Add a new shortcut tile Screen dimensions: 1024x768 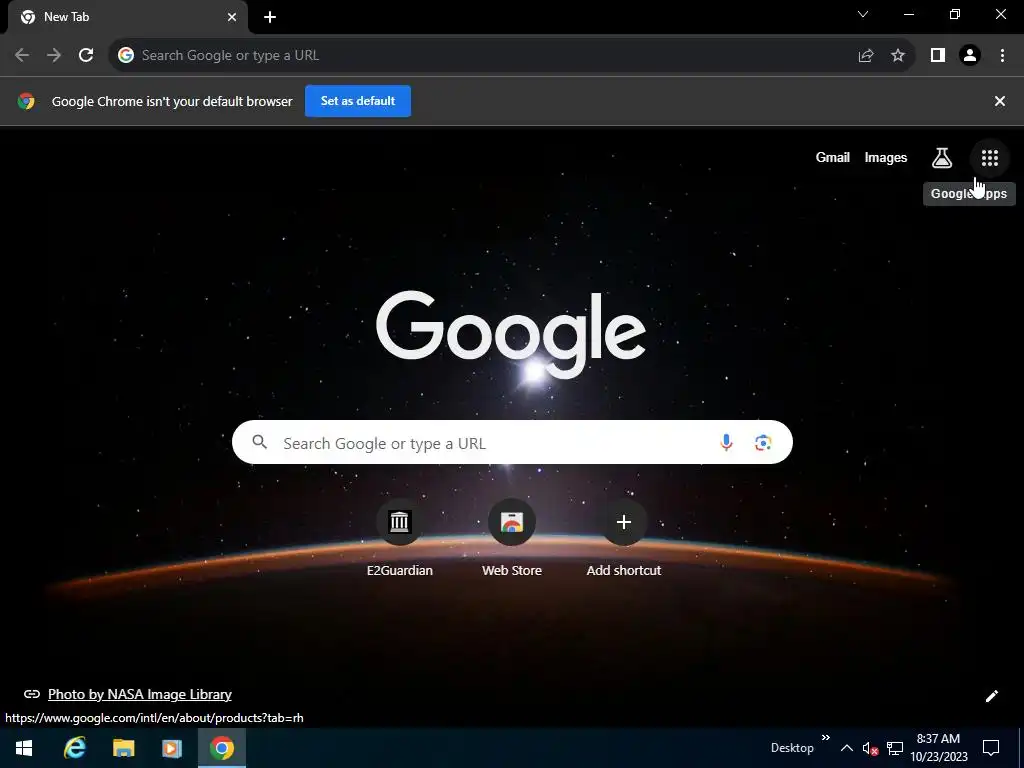tap(624, 539)
